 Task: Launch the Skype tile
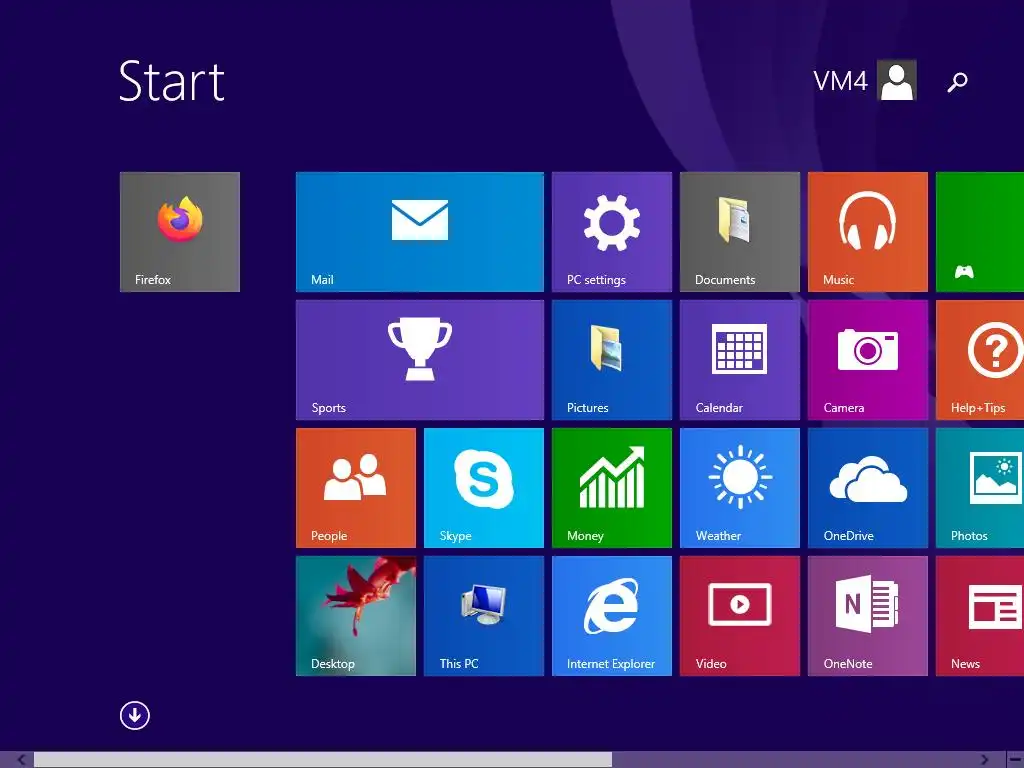pos(483,488)
